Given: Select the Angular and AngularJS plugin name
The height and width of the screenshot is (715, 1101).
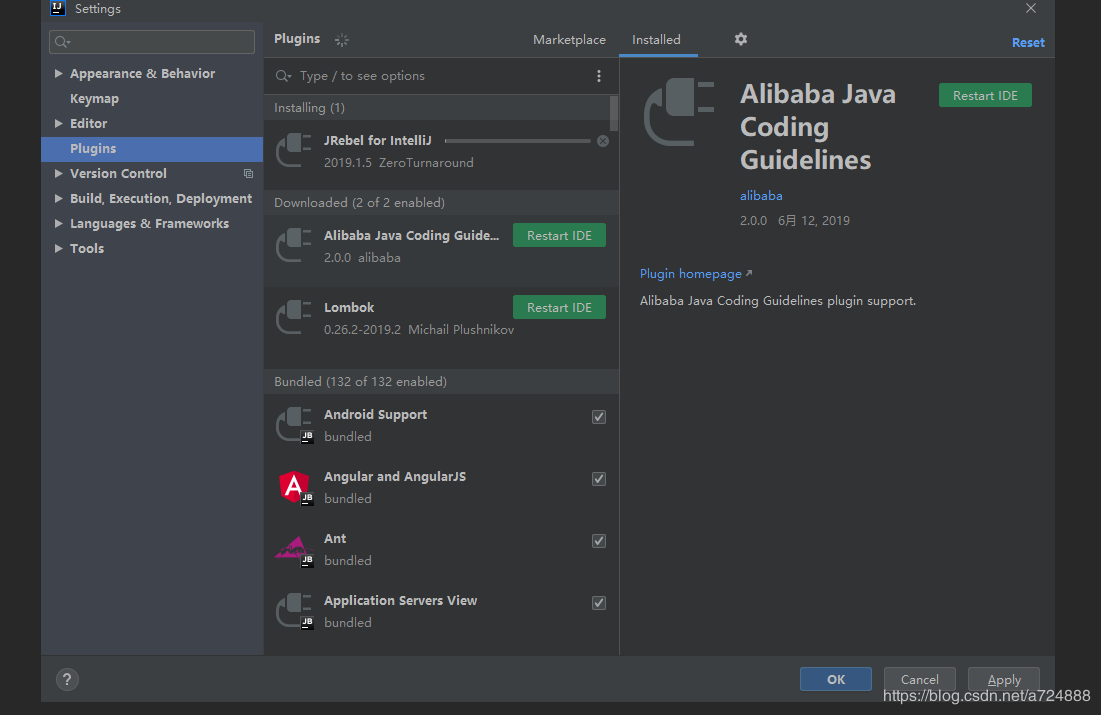Looking at the screenshot, I should [x=395, y=477].
